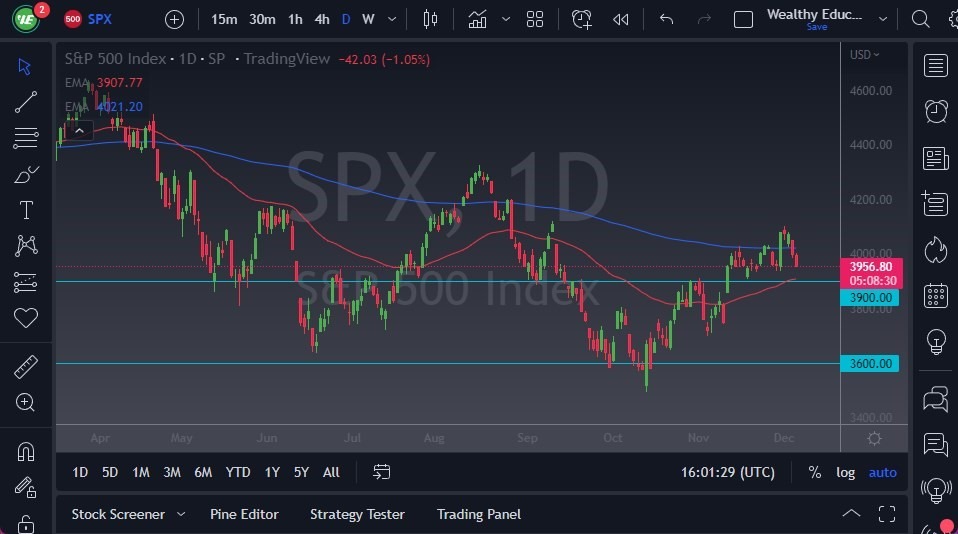Open the public chats panel

point(935,399)
